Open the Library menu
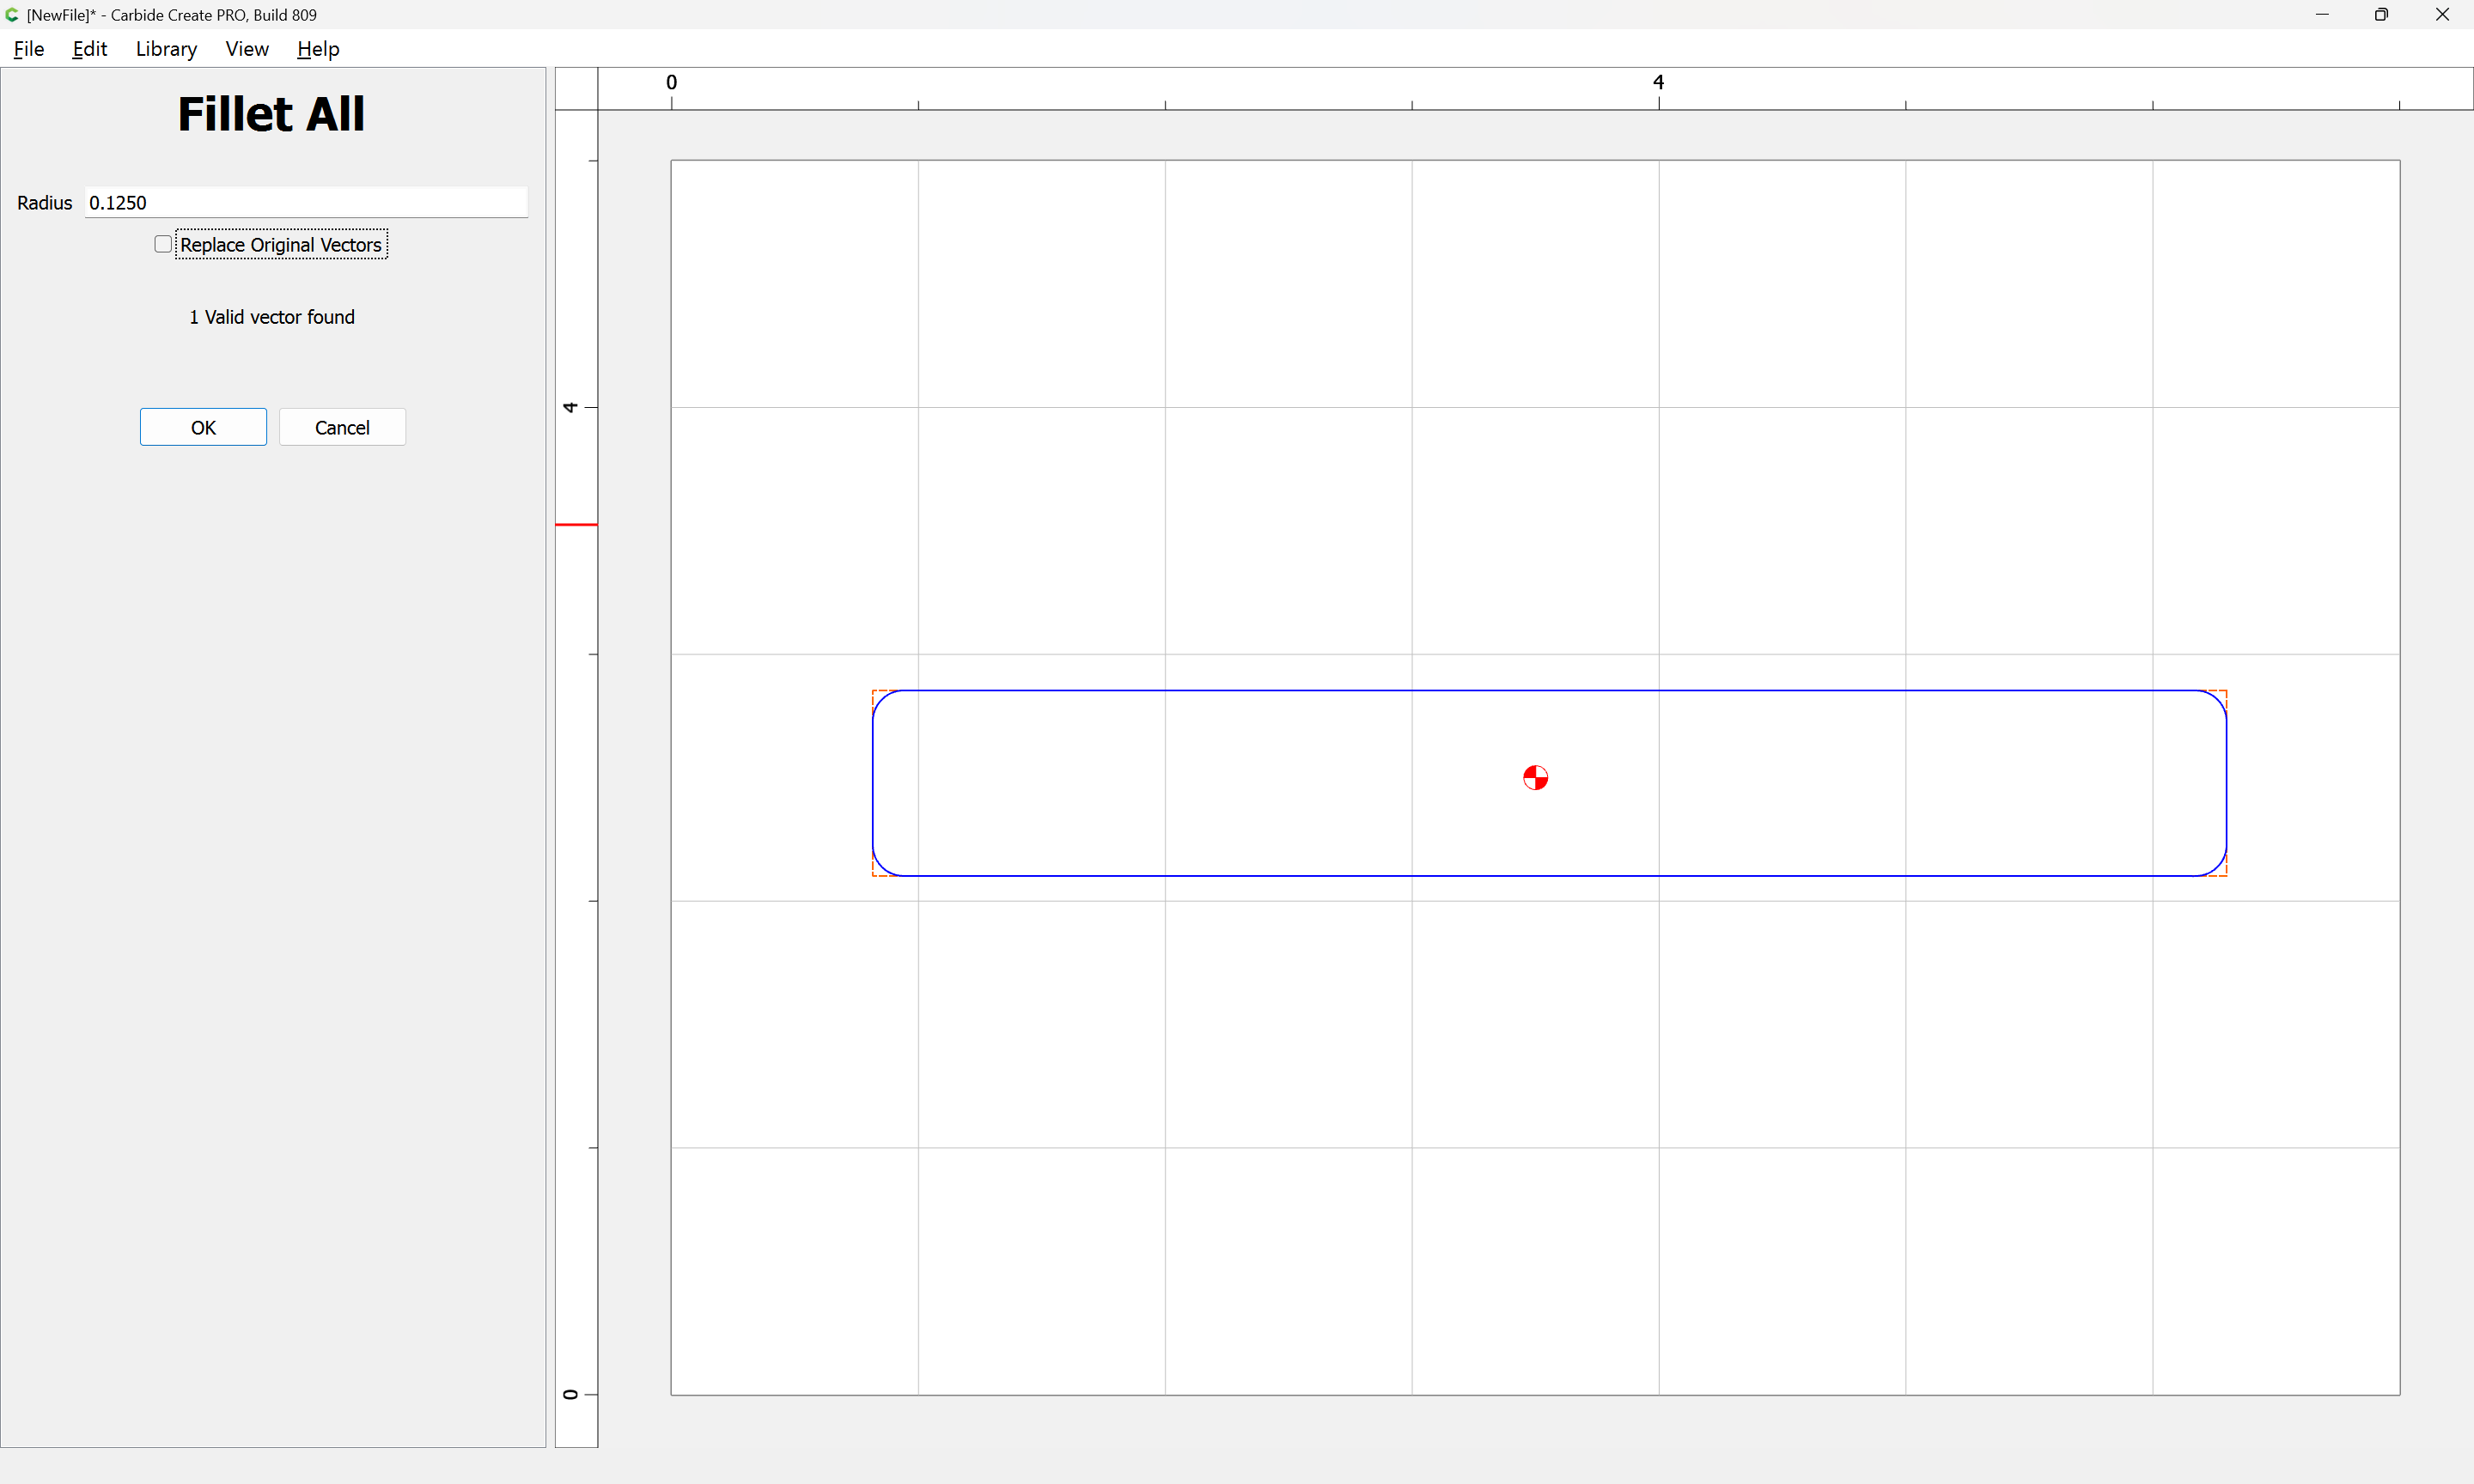Screen dimensions: 2474x1484 (x=166, y=49)
